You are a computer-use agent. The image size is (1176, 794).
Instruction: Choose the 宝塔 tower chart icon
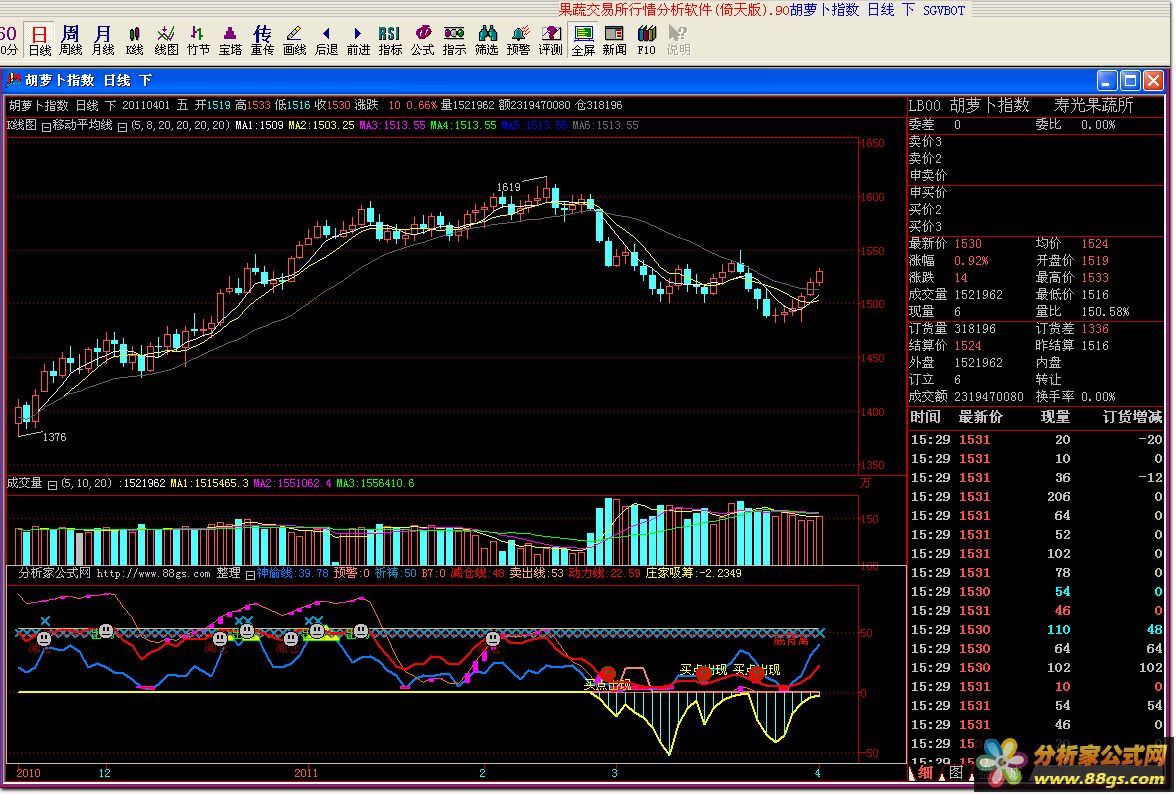230,40
